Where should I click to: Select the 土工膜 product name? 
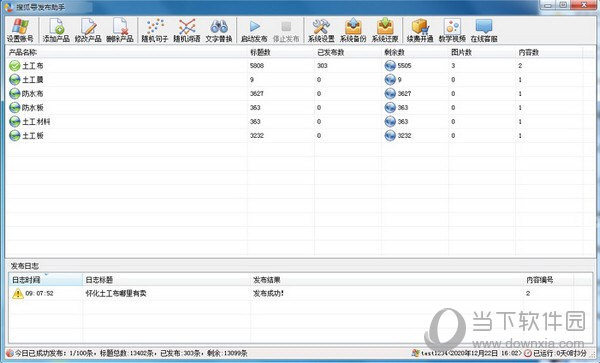tap(33, 80)
